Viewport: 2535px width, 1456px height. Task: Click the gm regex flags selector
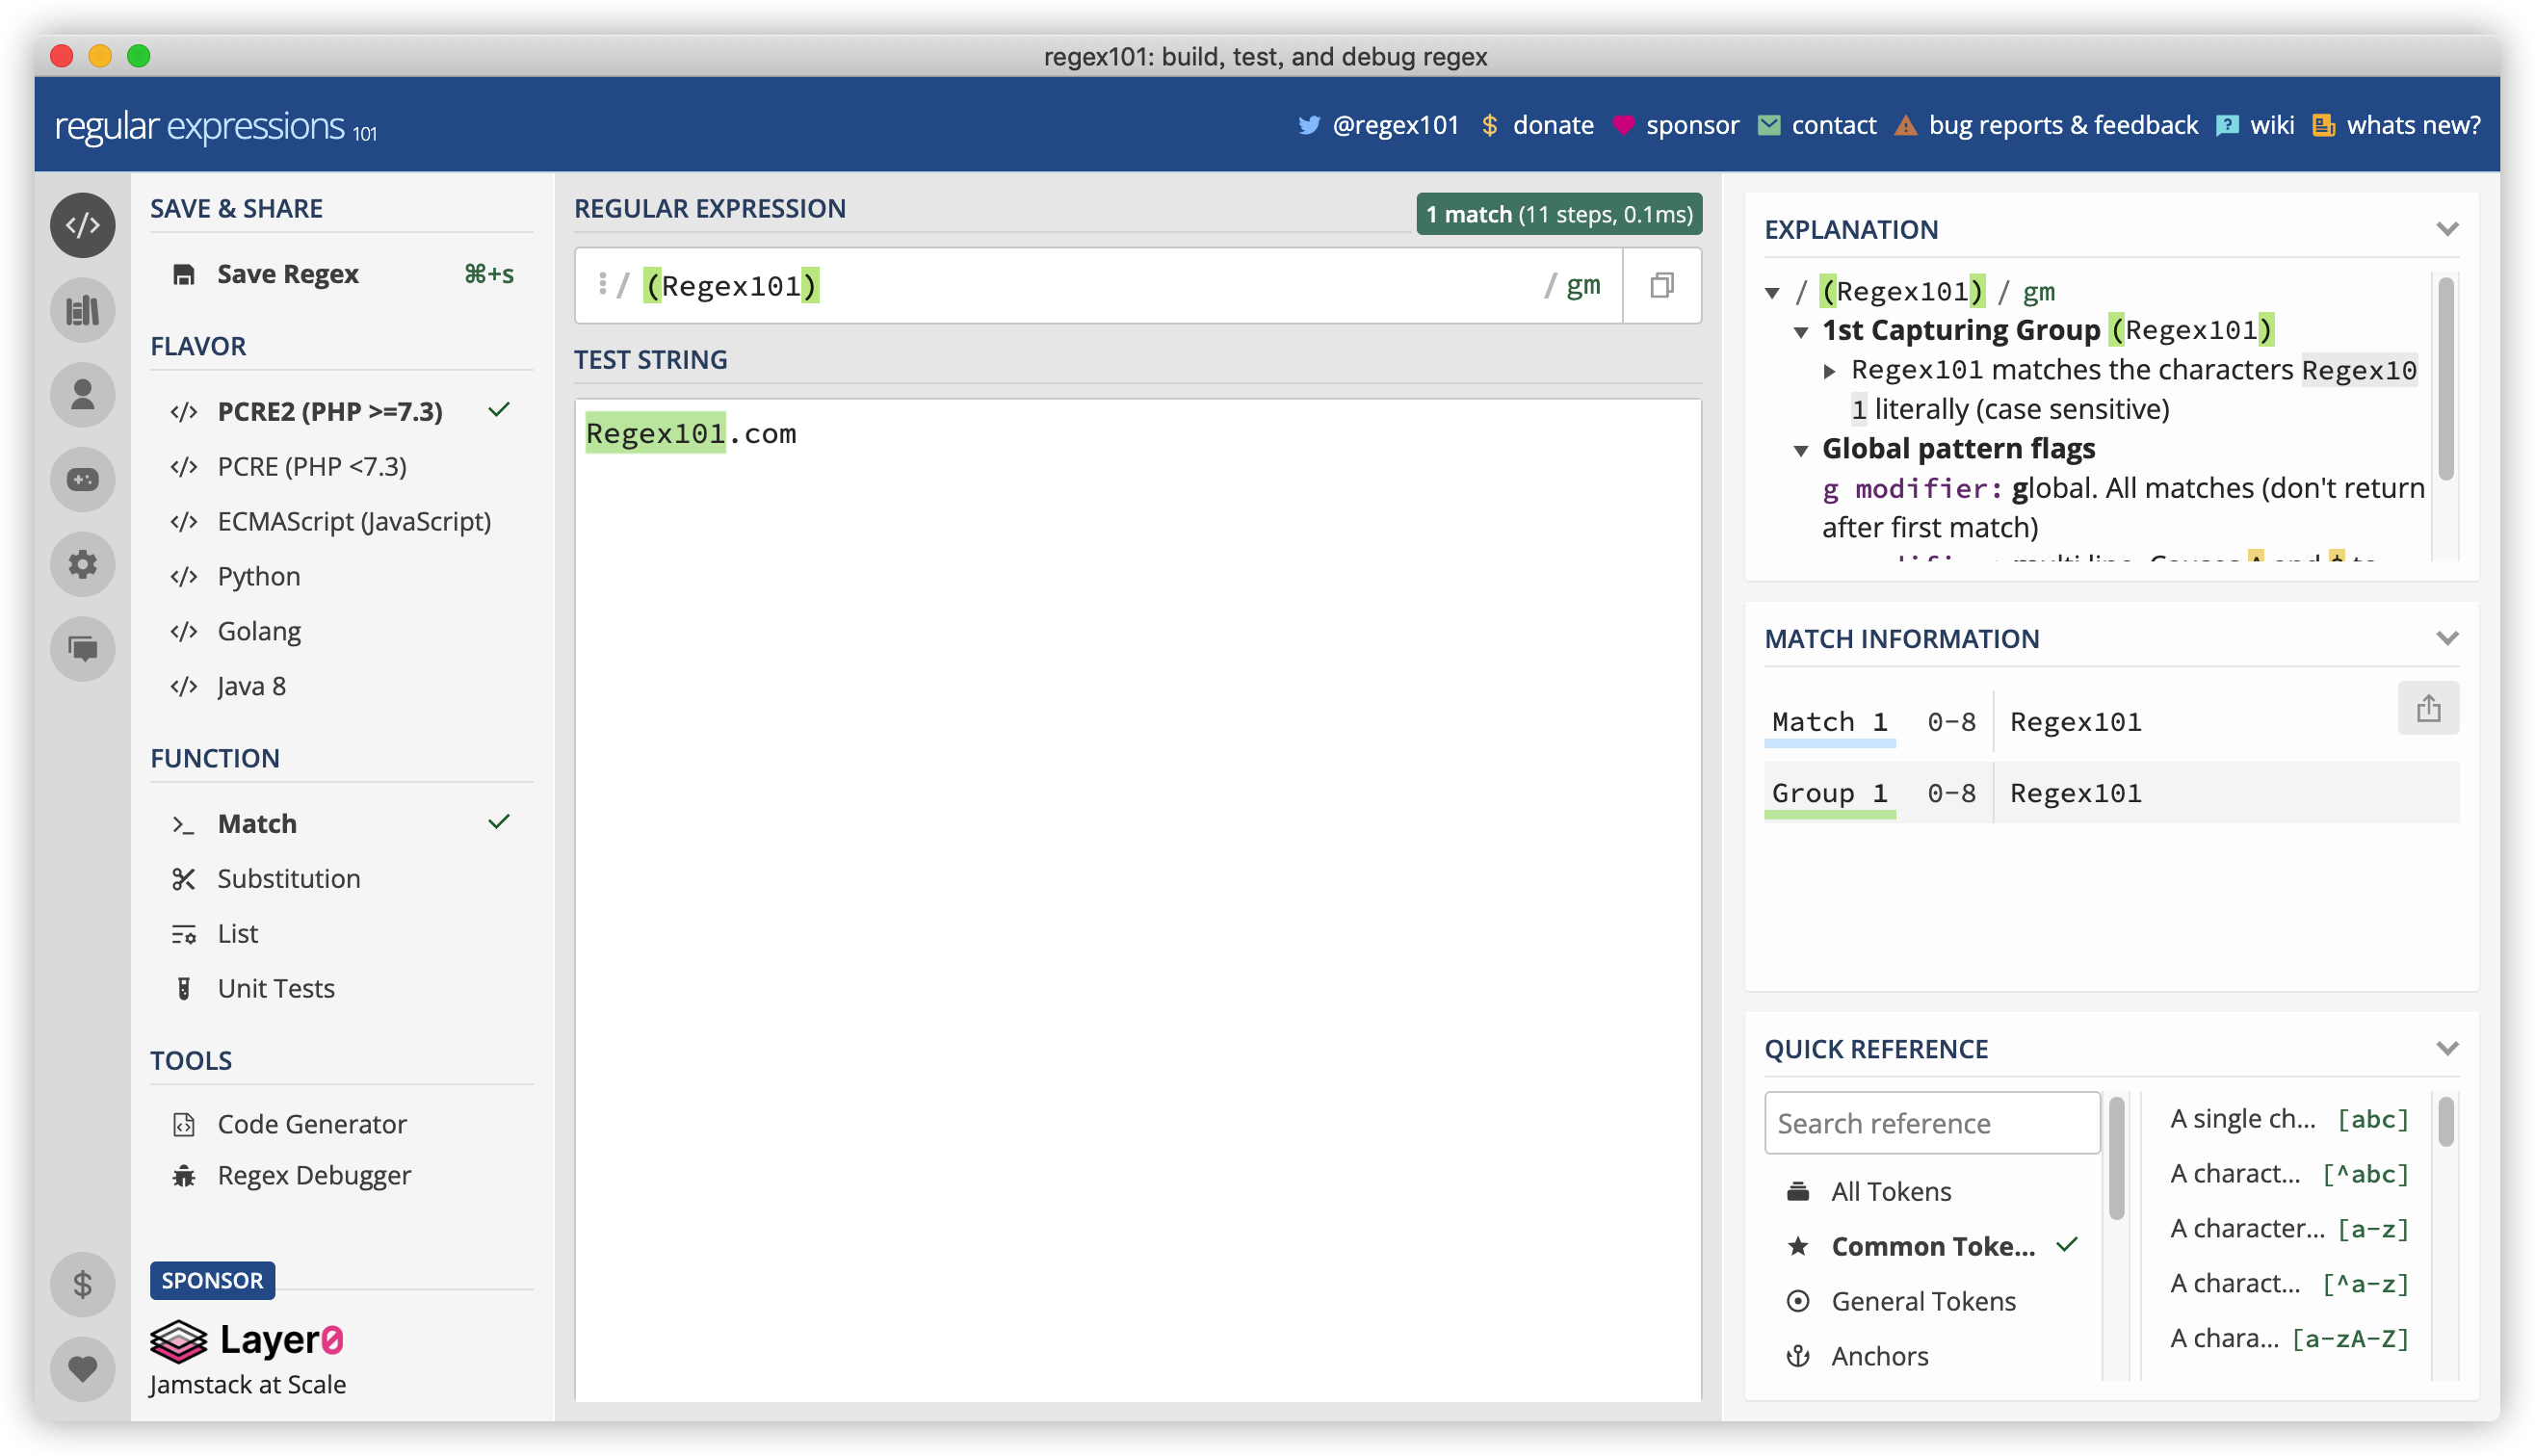[x=1582, y=286]
